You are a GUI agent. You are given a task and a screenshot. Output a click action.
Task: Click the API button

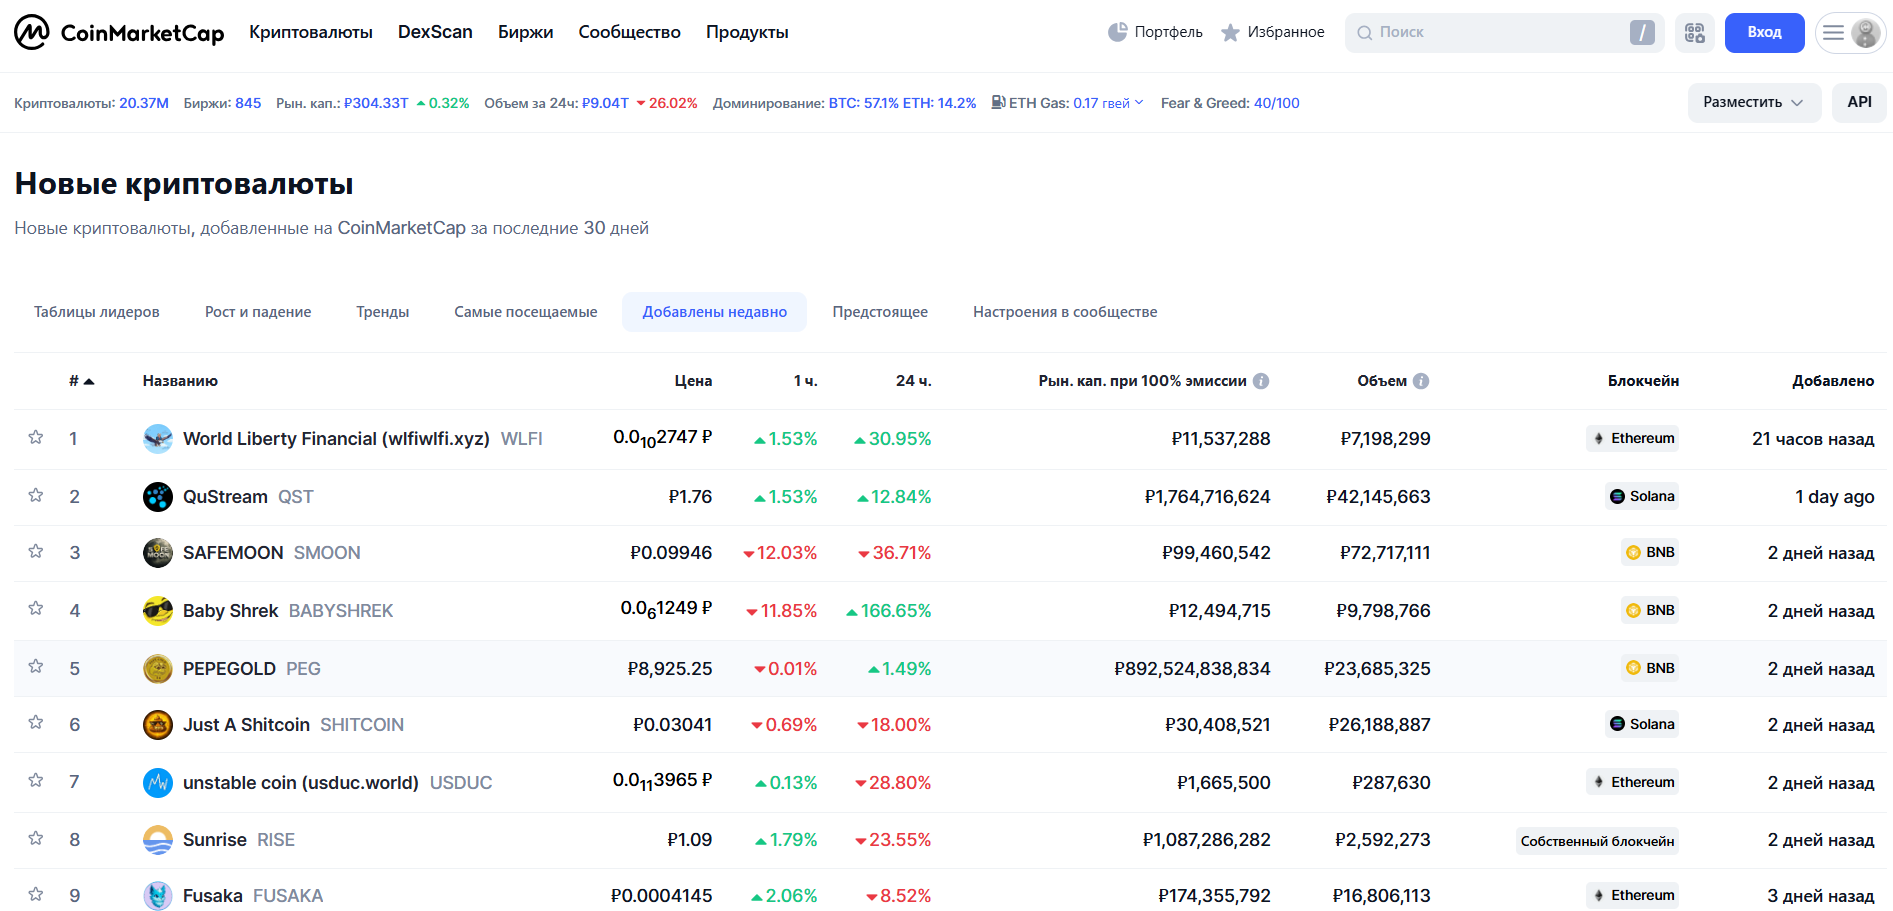click(x=1859, y=103)
